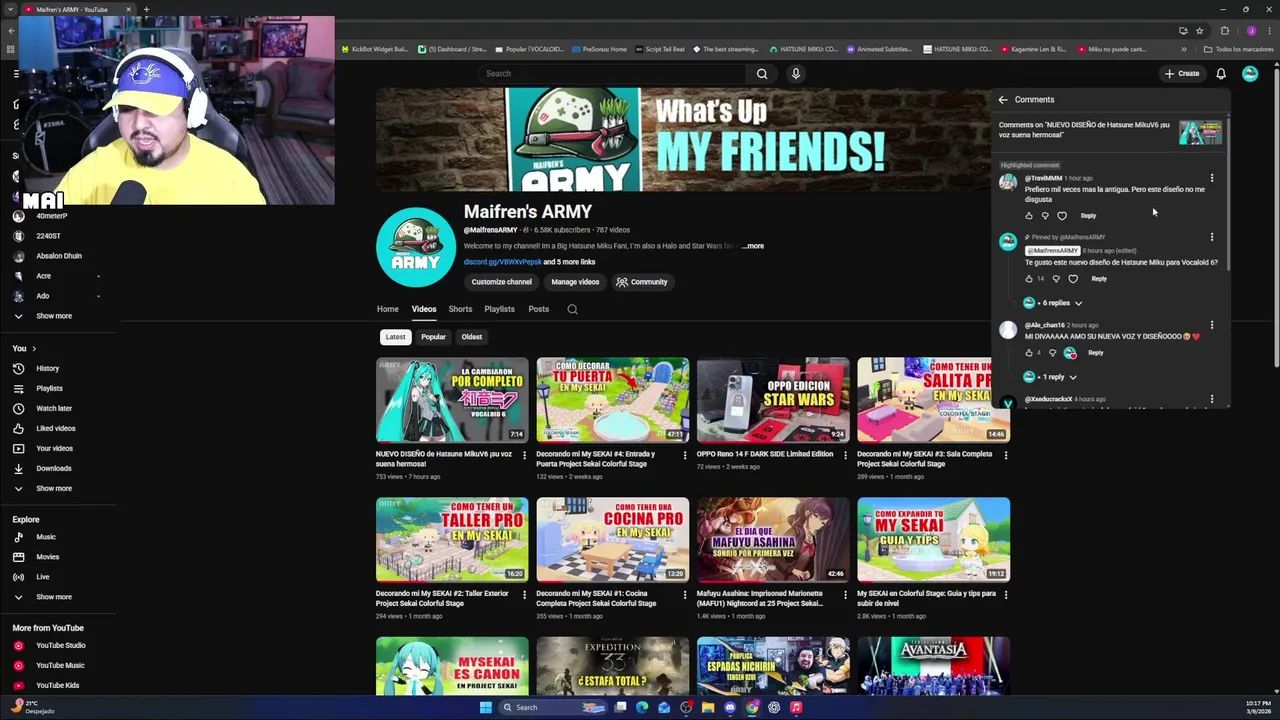Switch to the Playlists channel tab

pos(499,309)
